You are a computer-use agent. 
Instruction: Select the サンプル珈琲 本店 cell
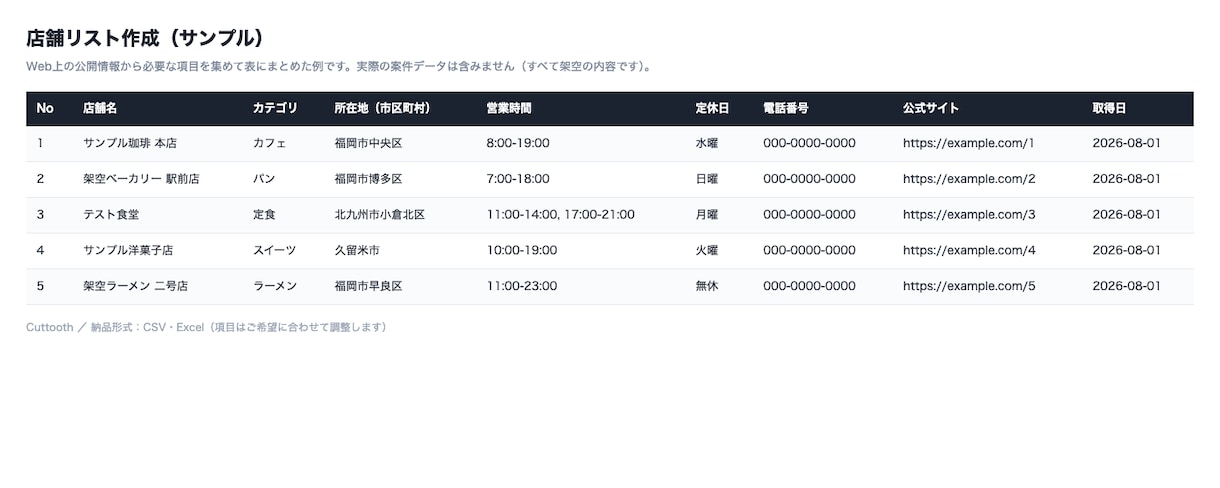click(x=130, y=143)
